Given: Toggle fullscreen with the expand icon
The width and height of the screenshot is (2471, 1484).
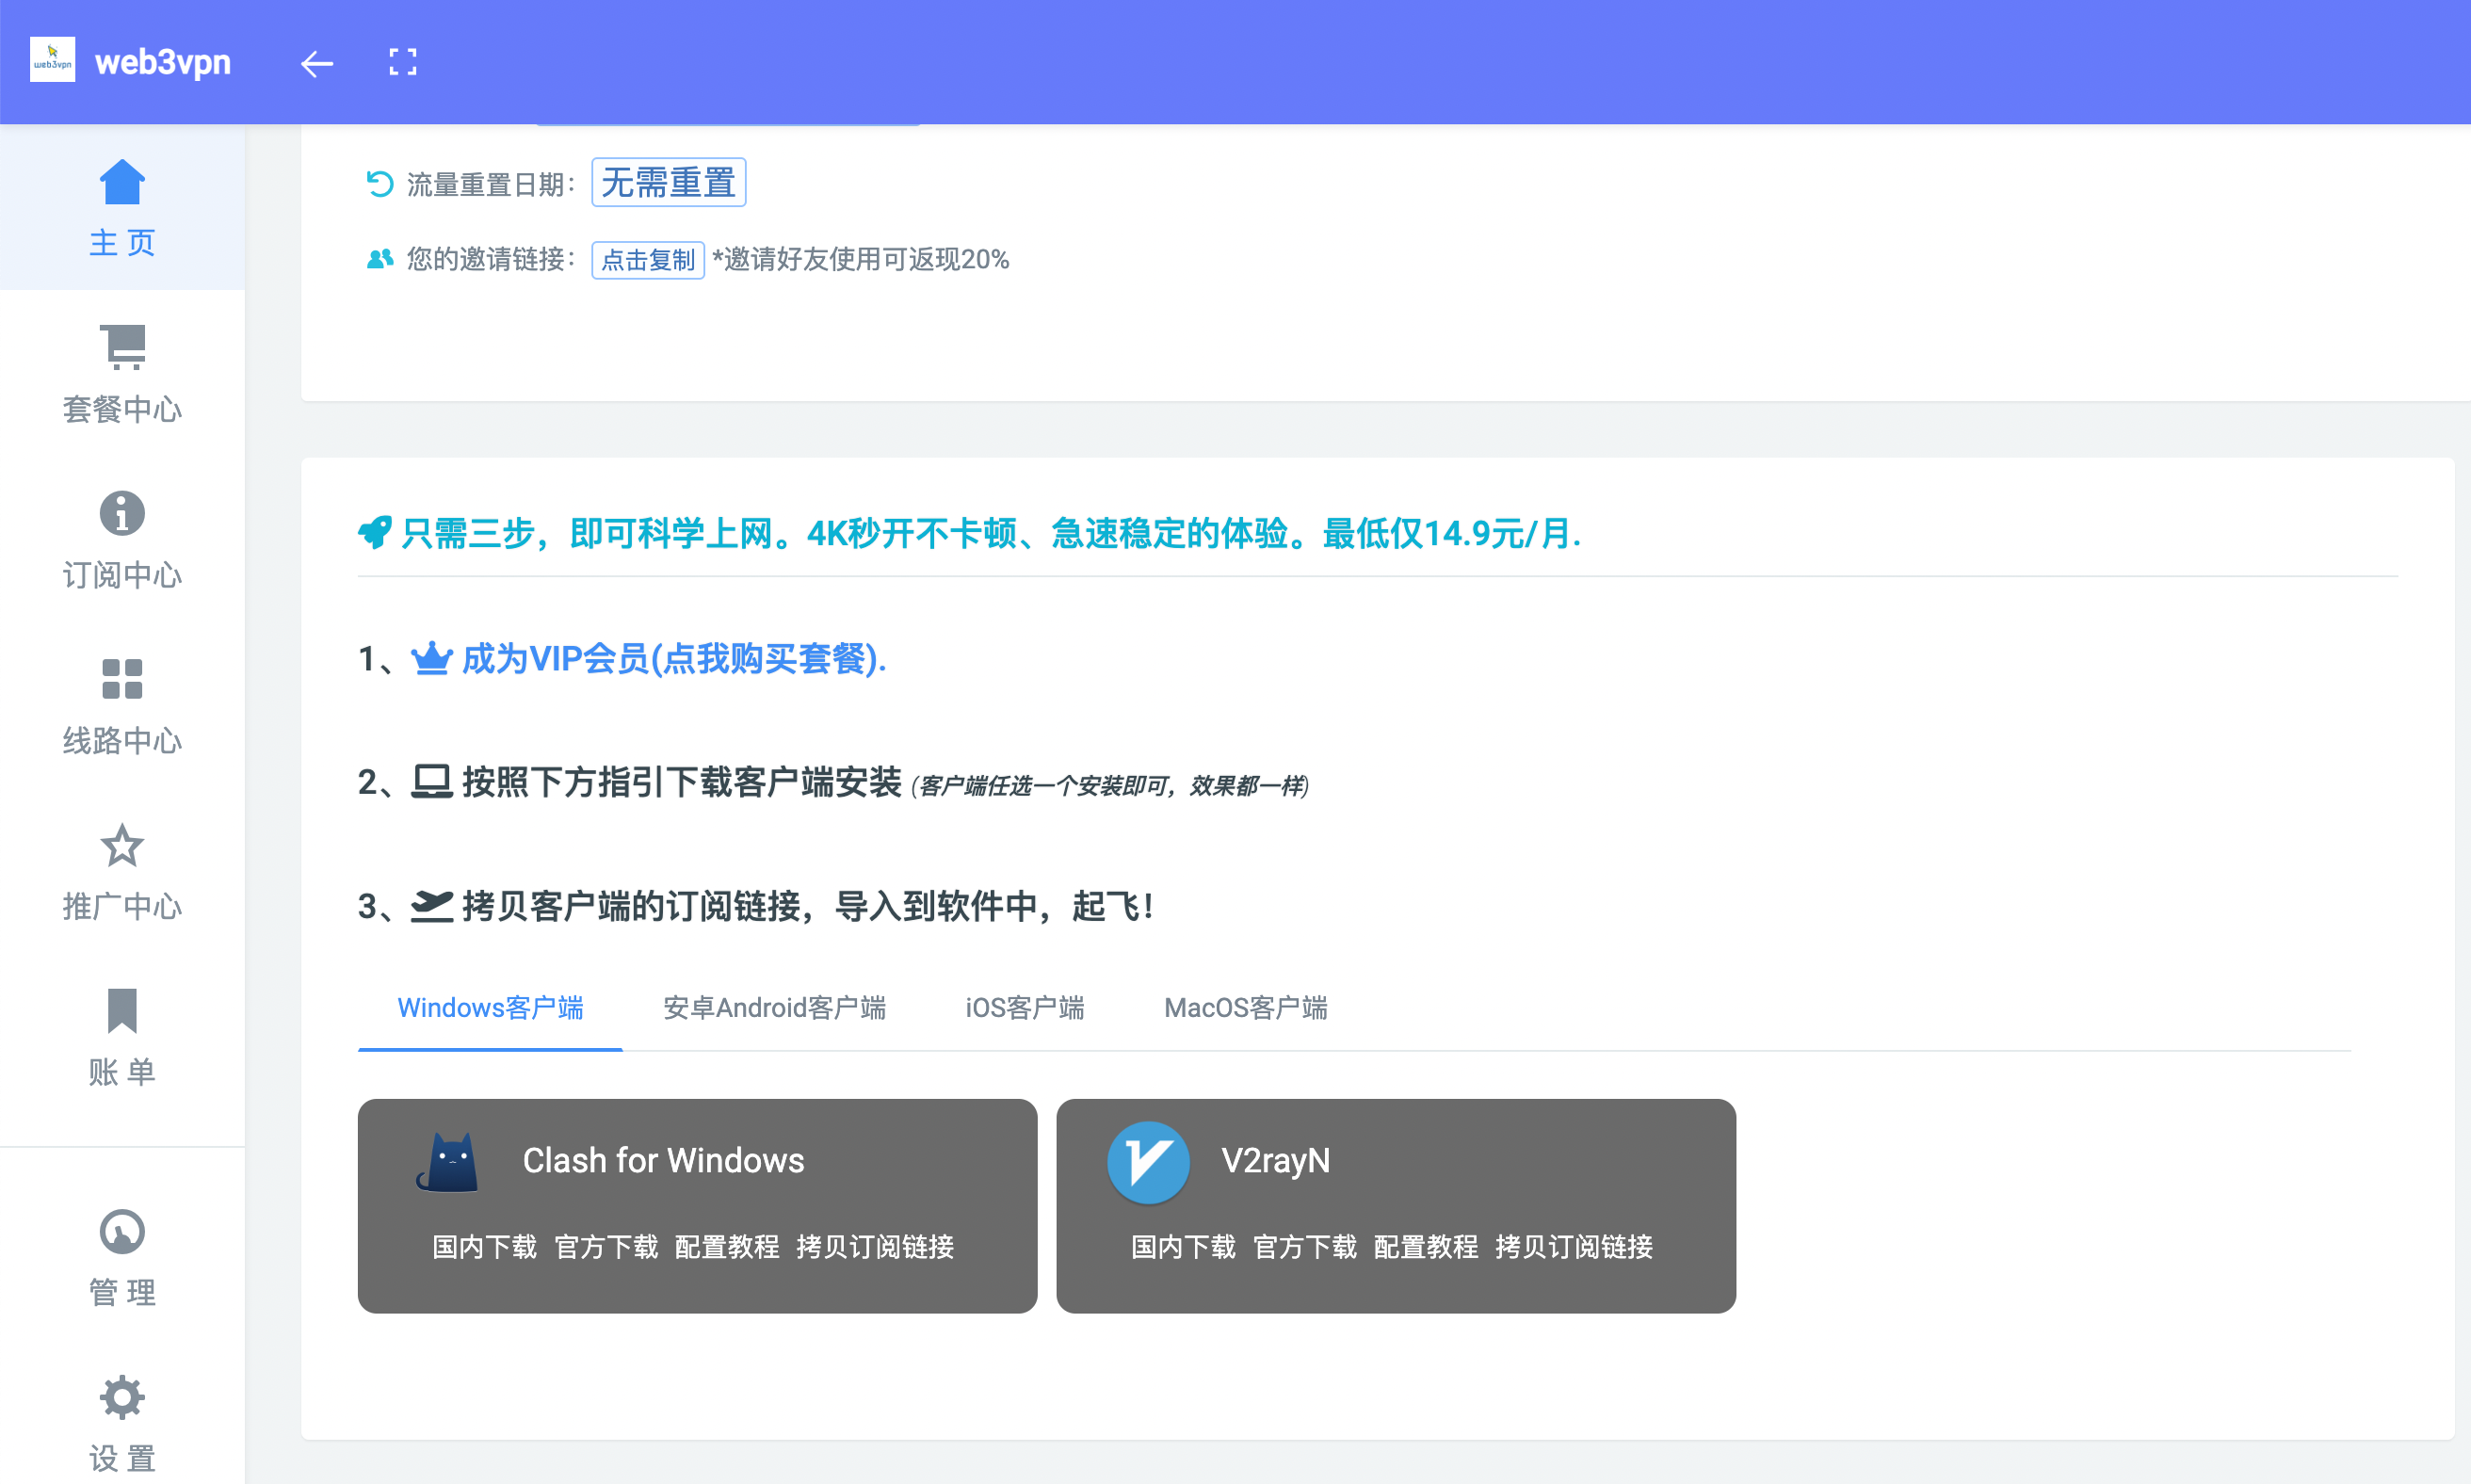Looking at the screenshot, I should pos(403,62).
